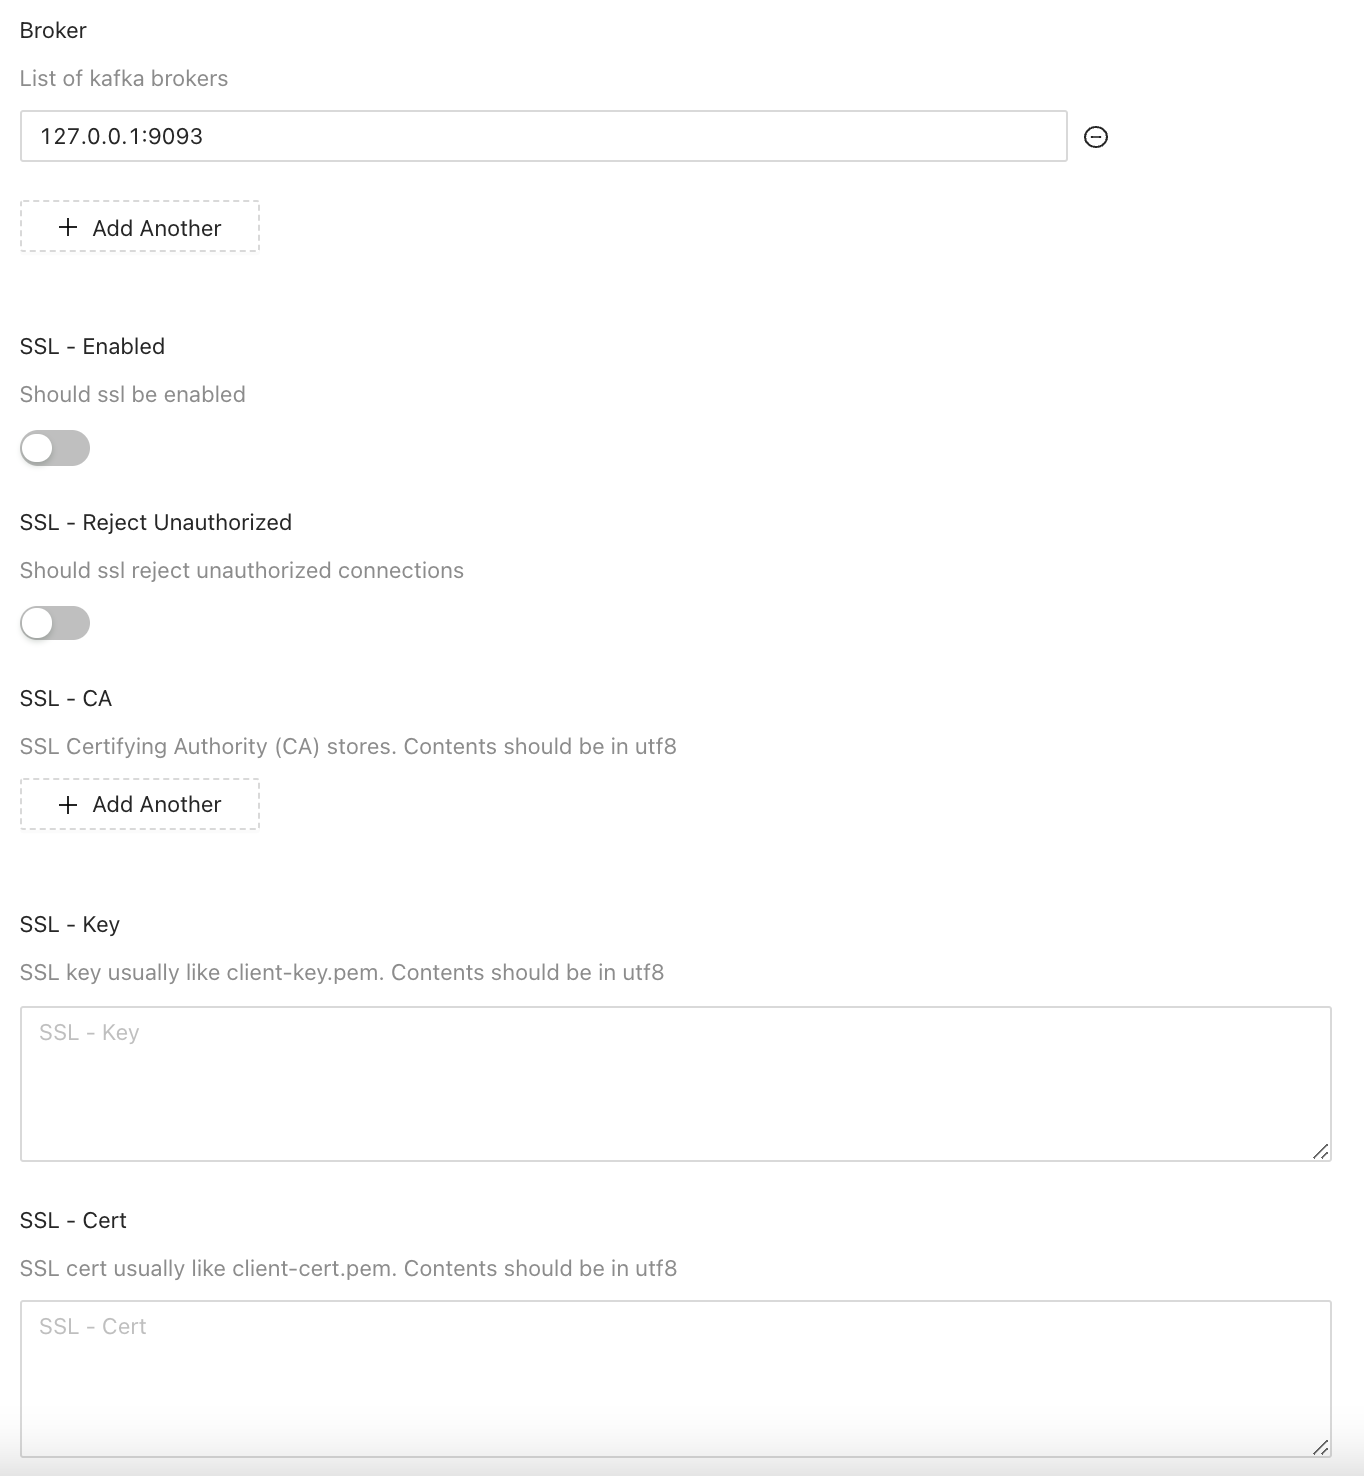1364x1476 pixels.
Task: Click into the SSL - Cert text area
Action: [x=676, y=1379]
